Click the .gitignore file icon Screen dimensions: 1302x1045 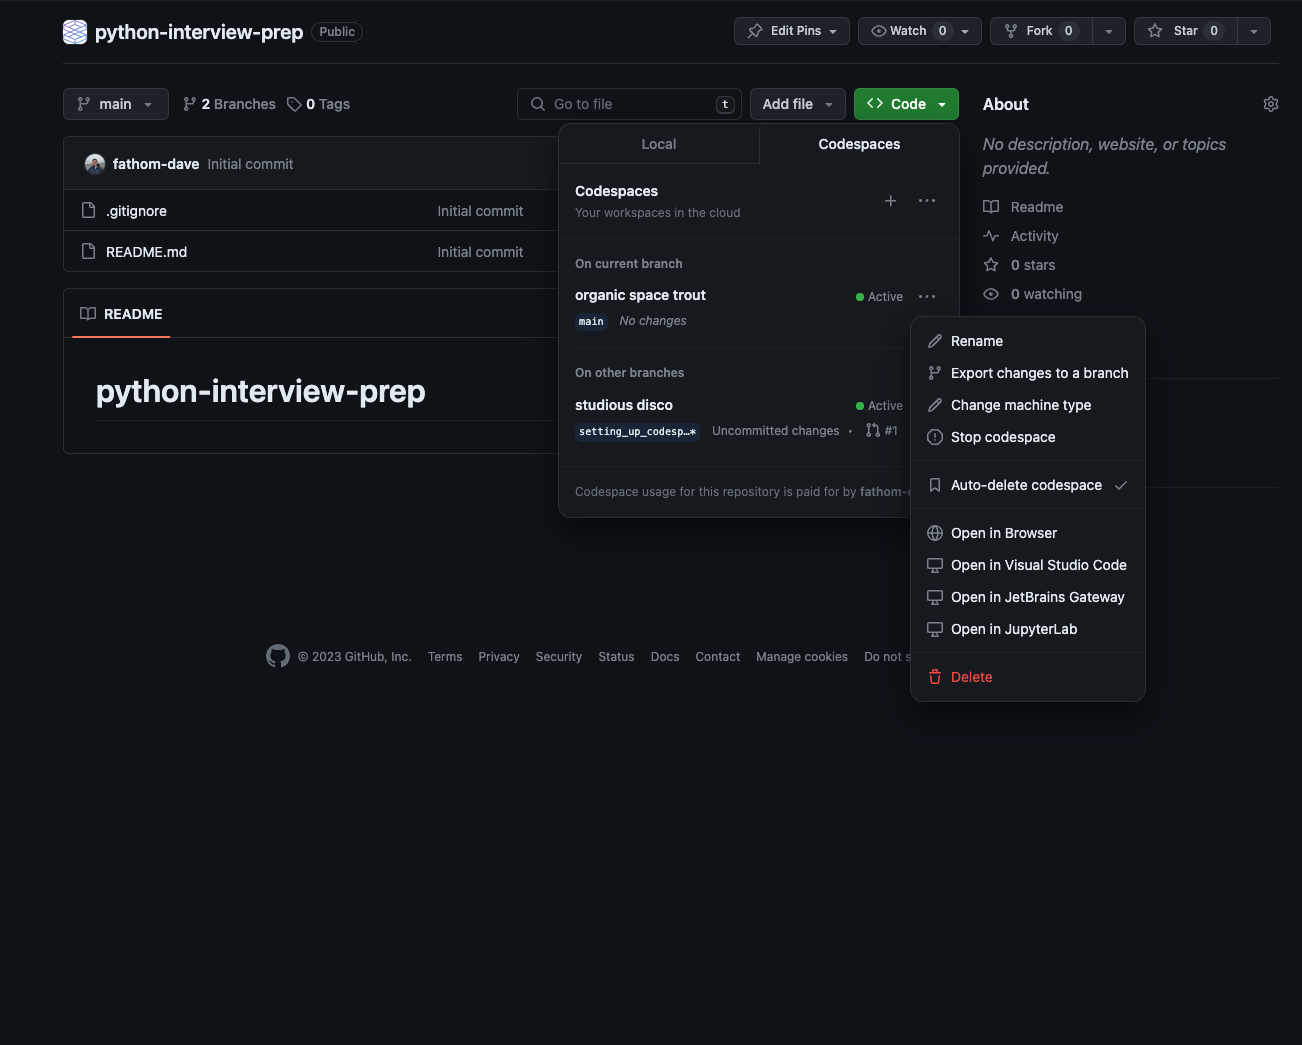(x=88, y=210)
